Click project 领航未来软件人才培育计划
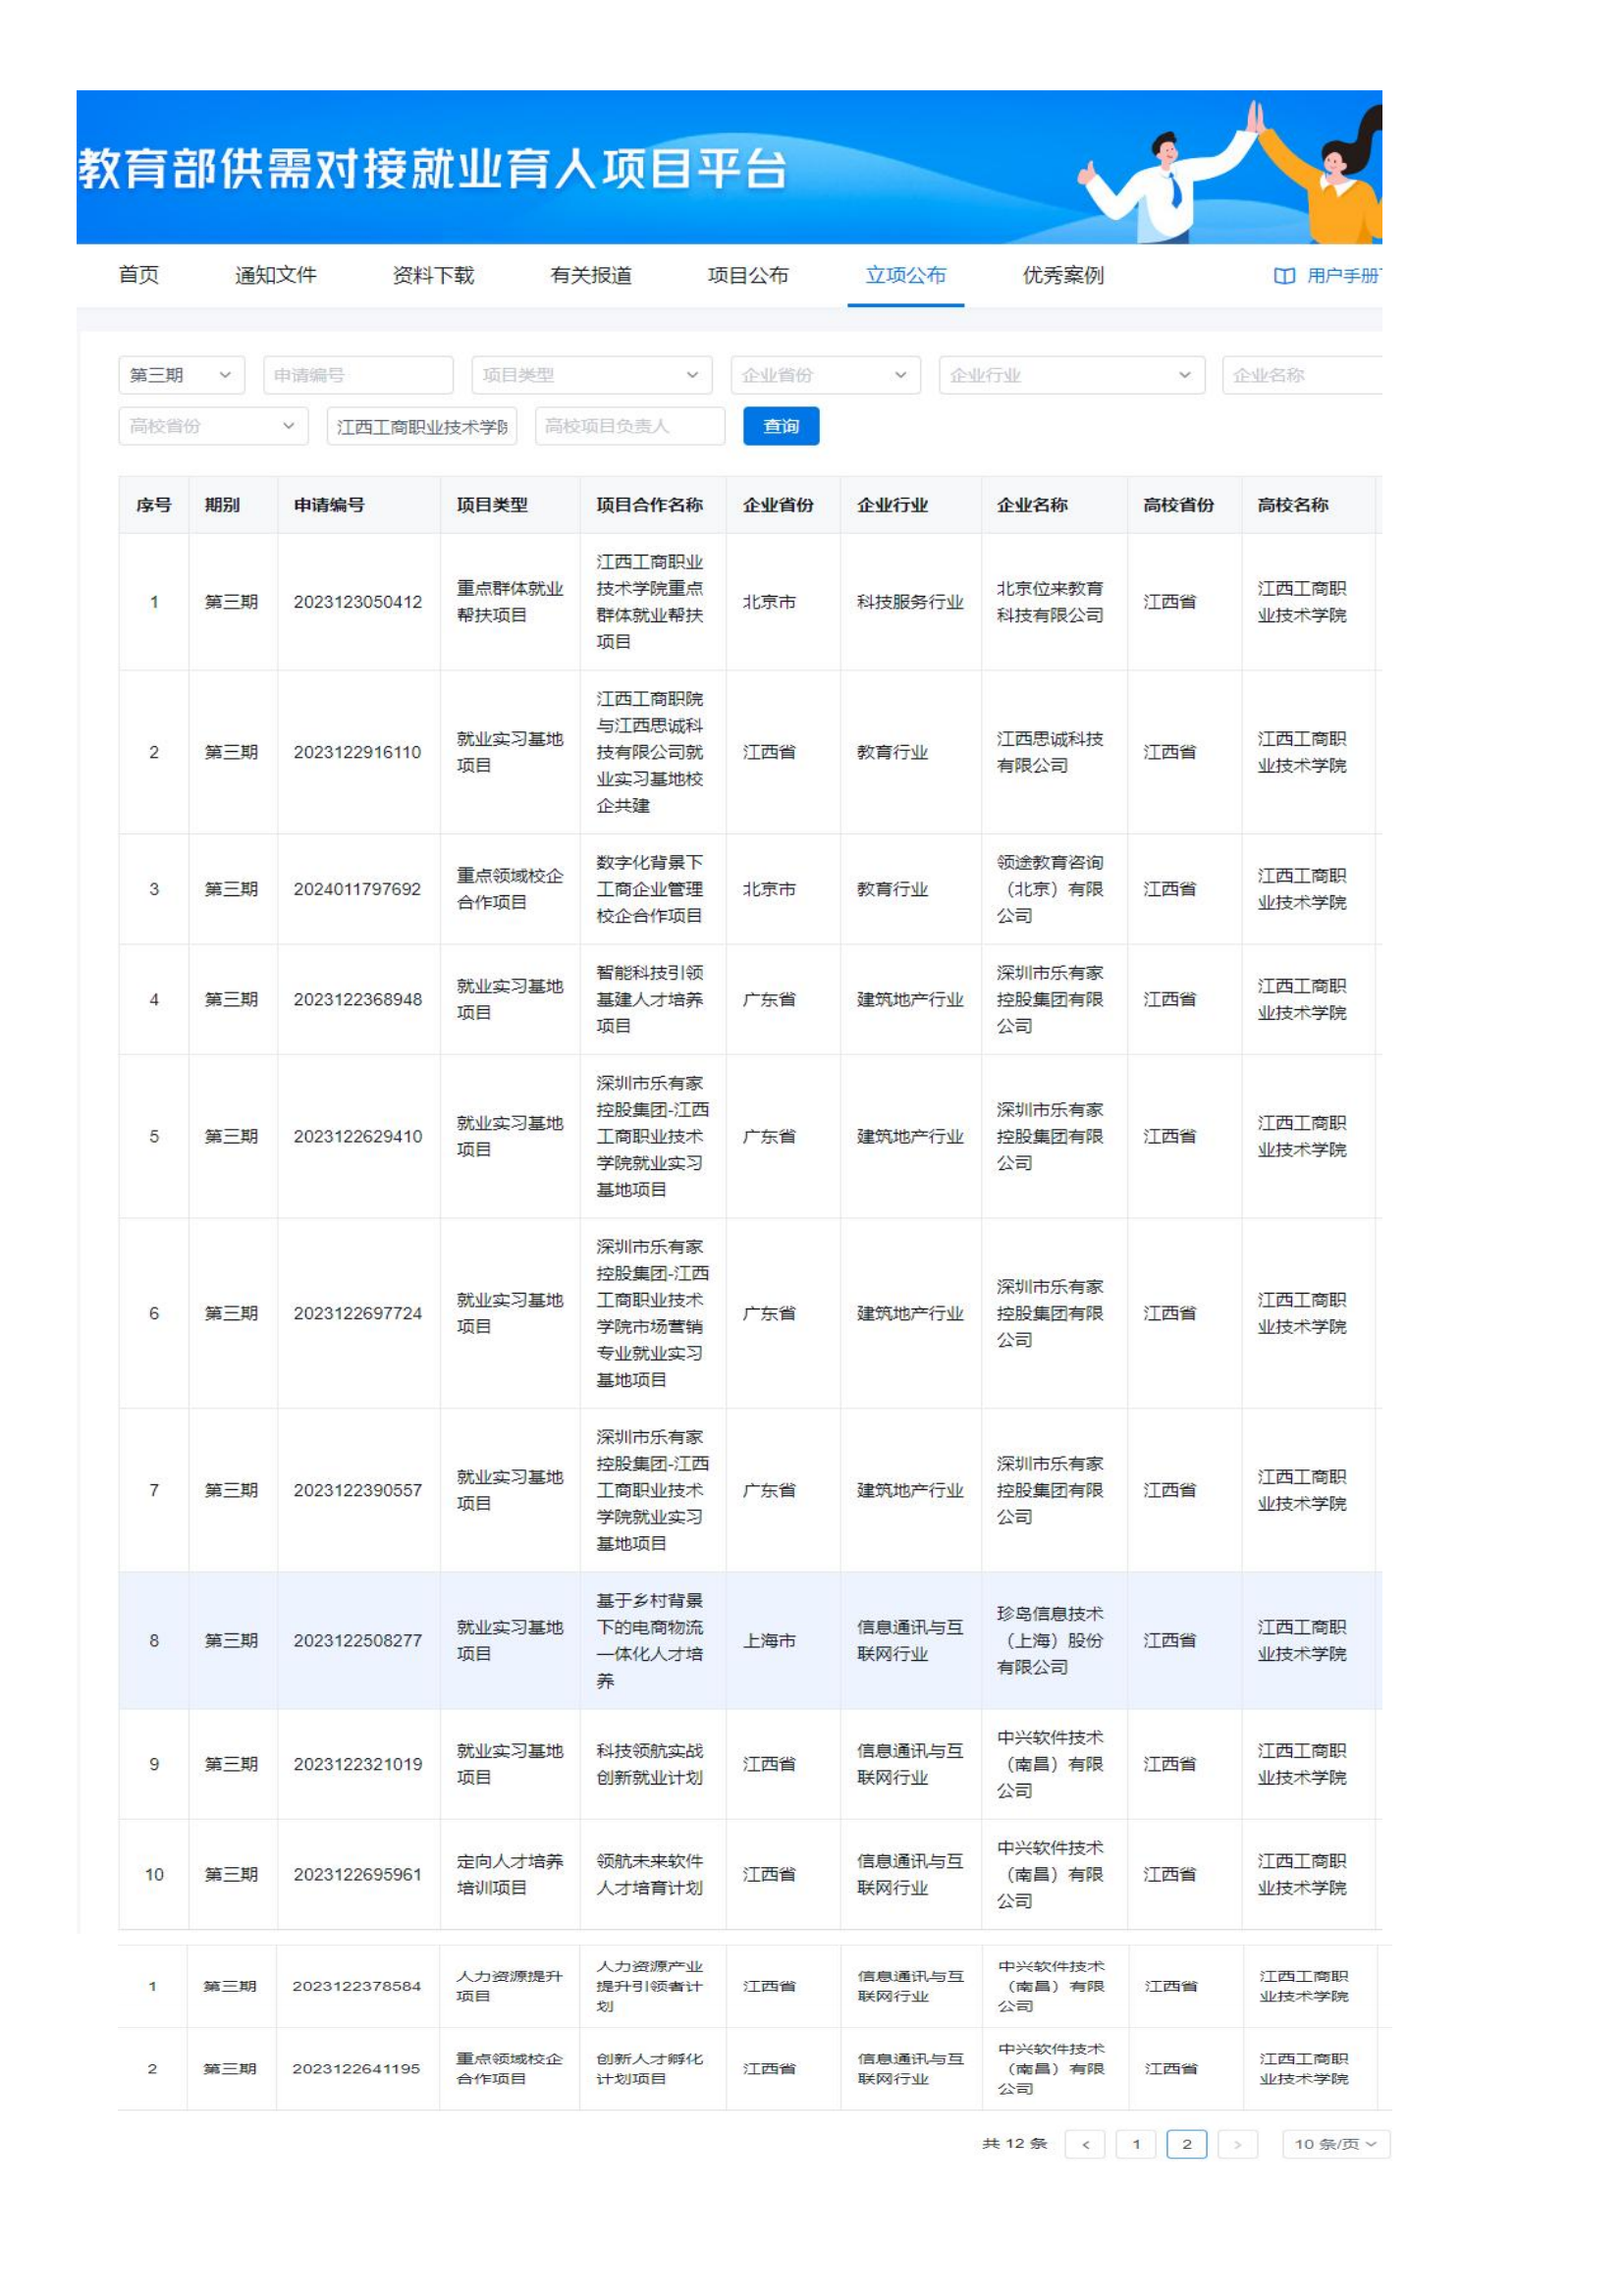This screenshot has height=2296, width=1624. coord(650,1874)
